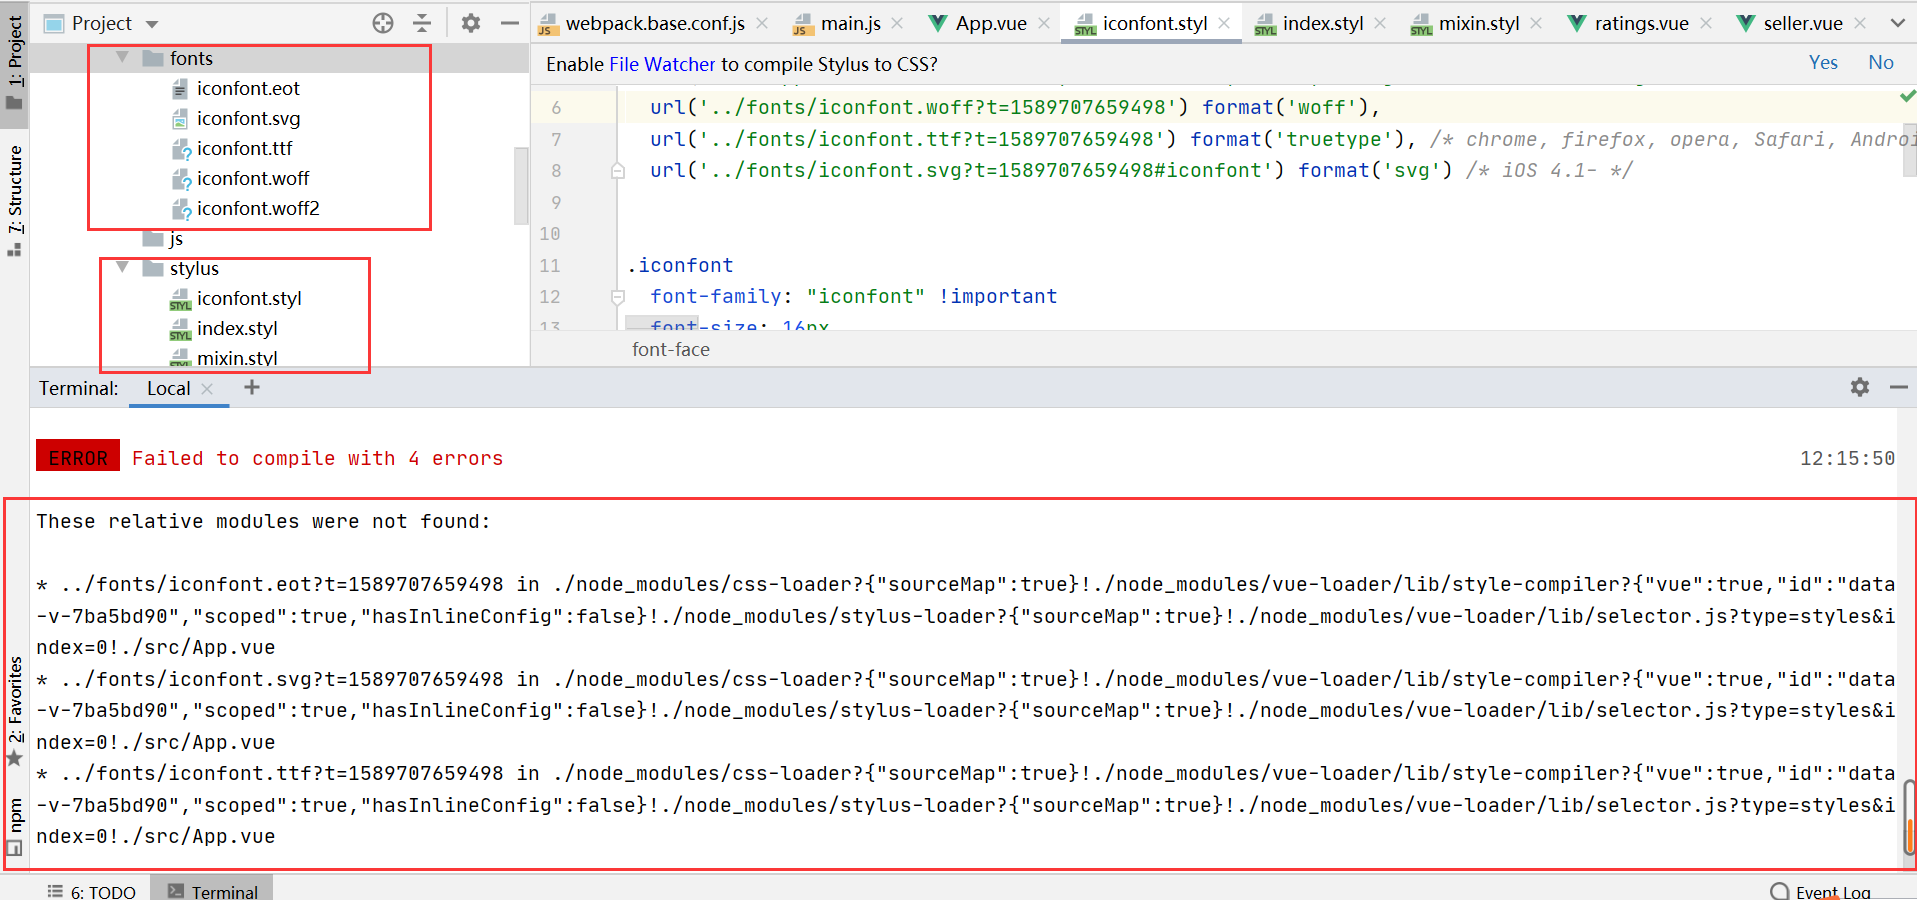This screenshot has height=900, width=1917.
Task: Collapse the fonts folder
Action: click(x=122, y=58)
